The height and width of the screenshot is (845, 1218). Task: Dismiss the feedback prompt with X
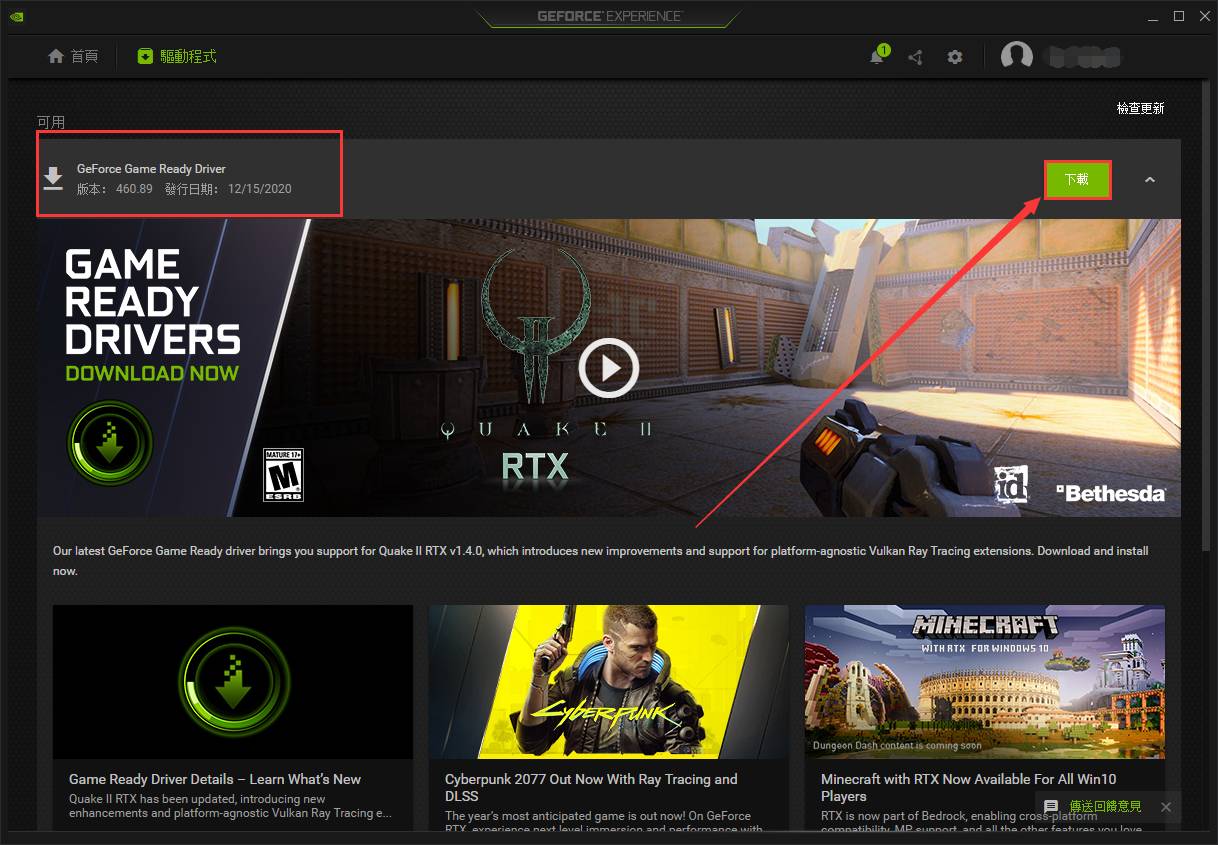click(1165, 806)
